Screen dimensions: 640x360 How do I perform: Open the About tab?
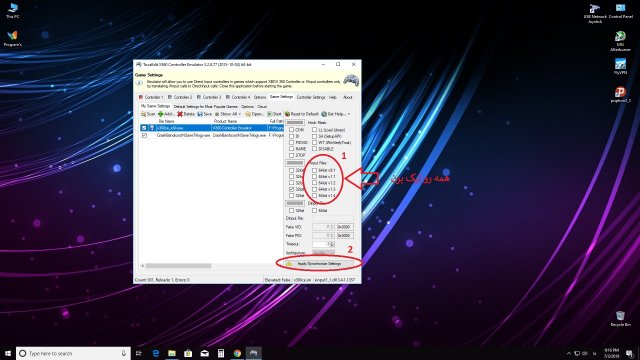(x=347, y=97)
